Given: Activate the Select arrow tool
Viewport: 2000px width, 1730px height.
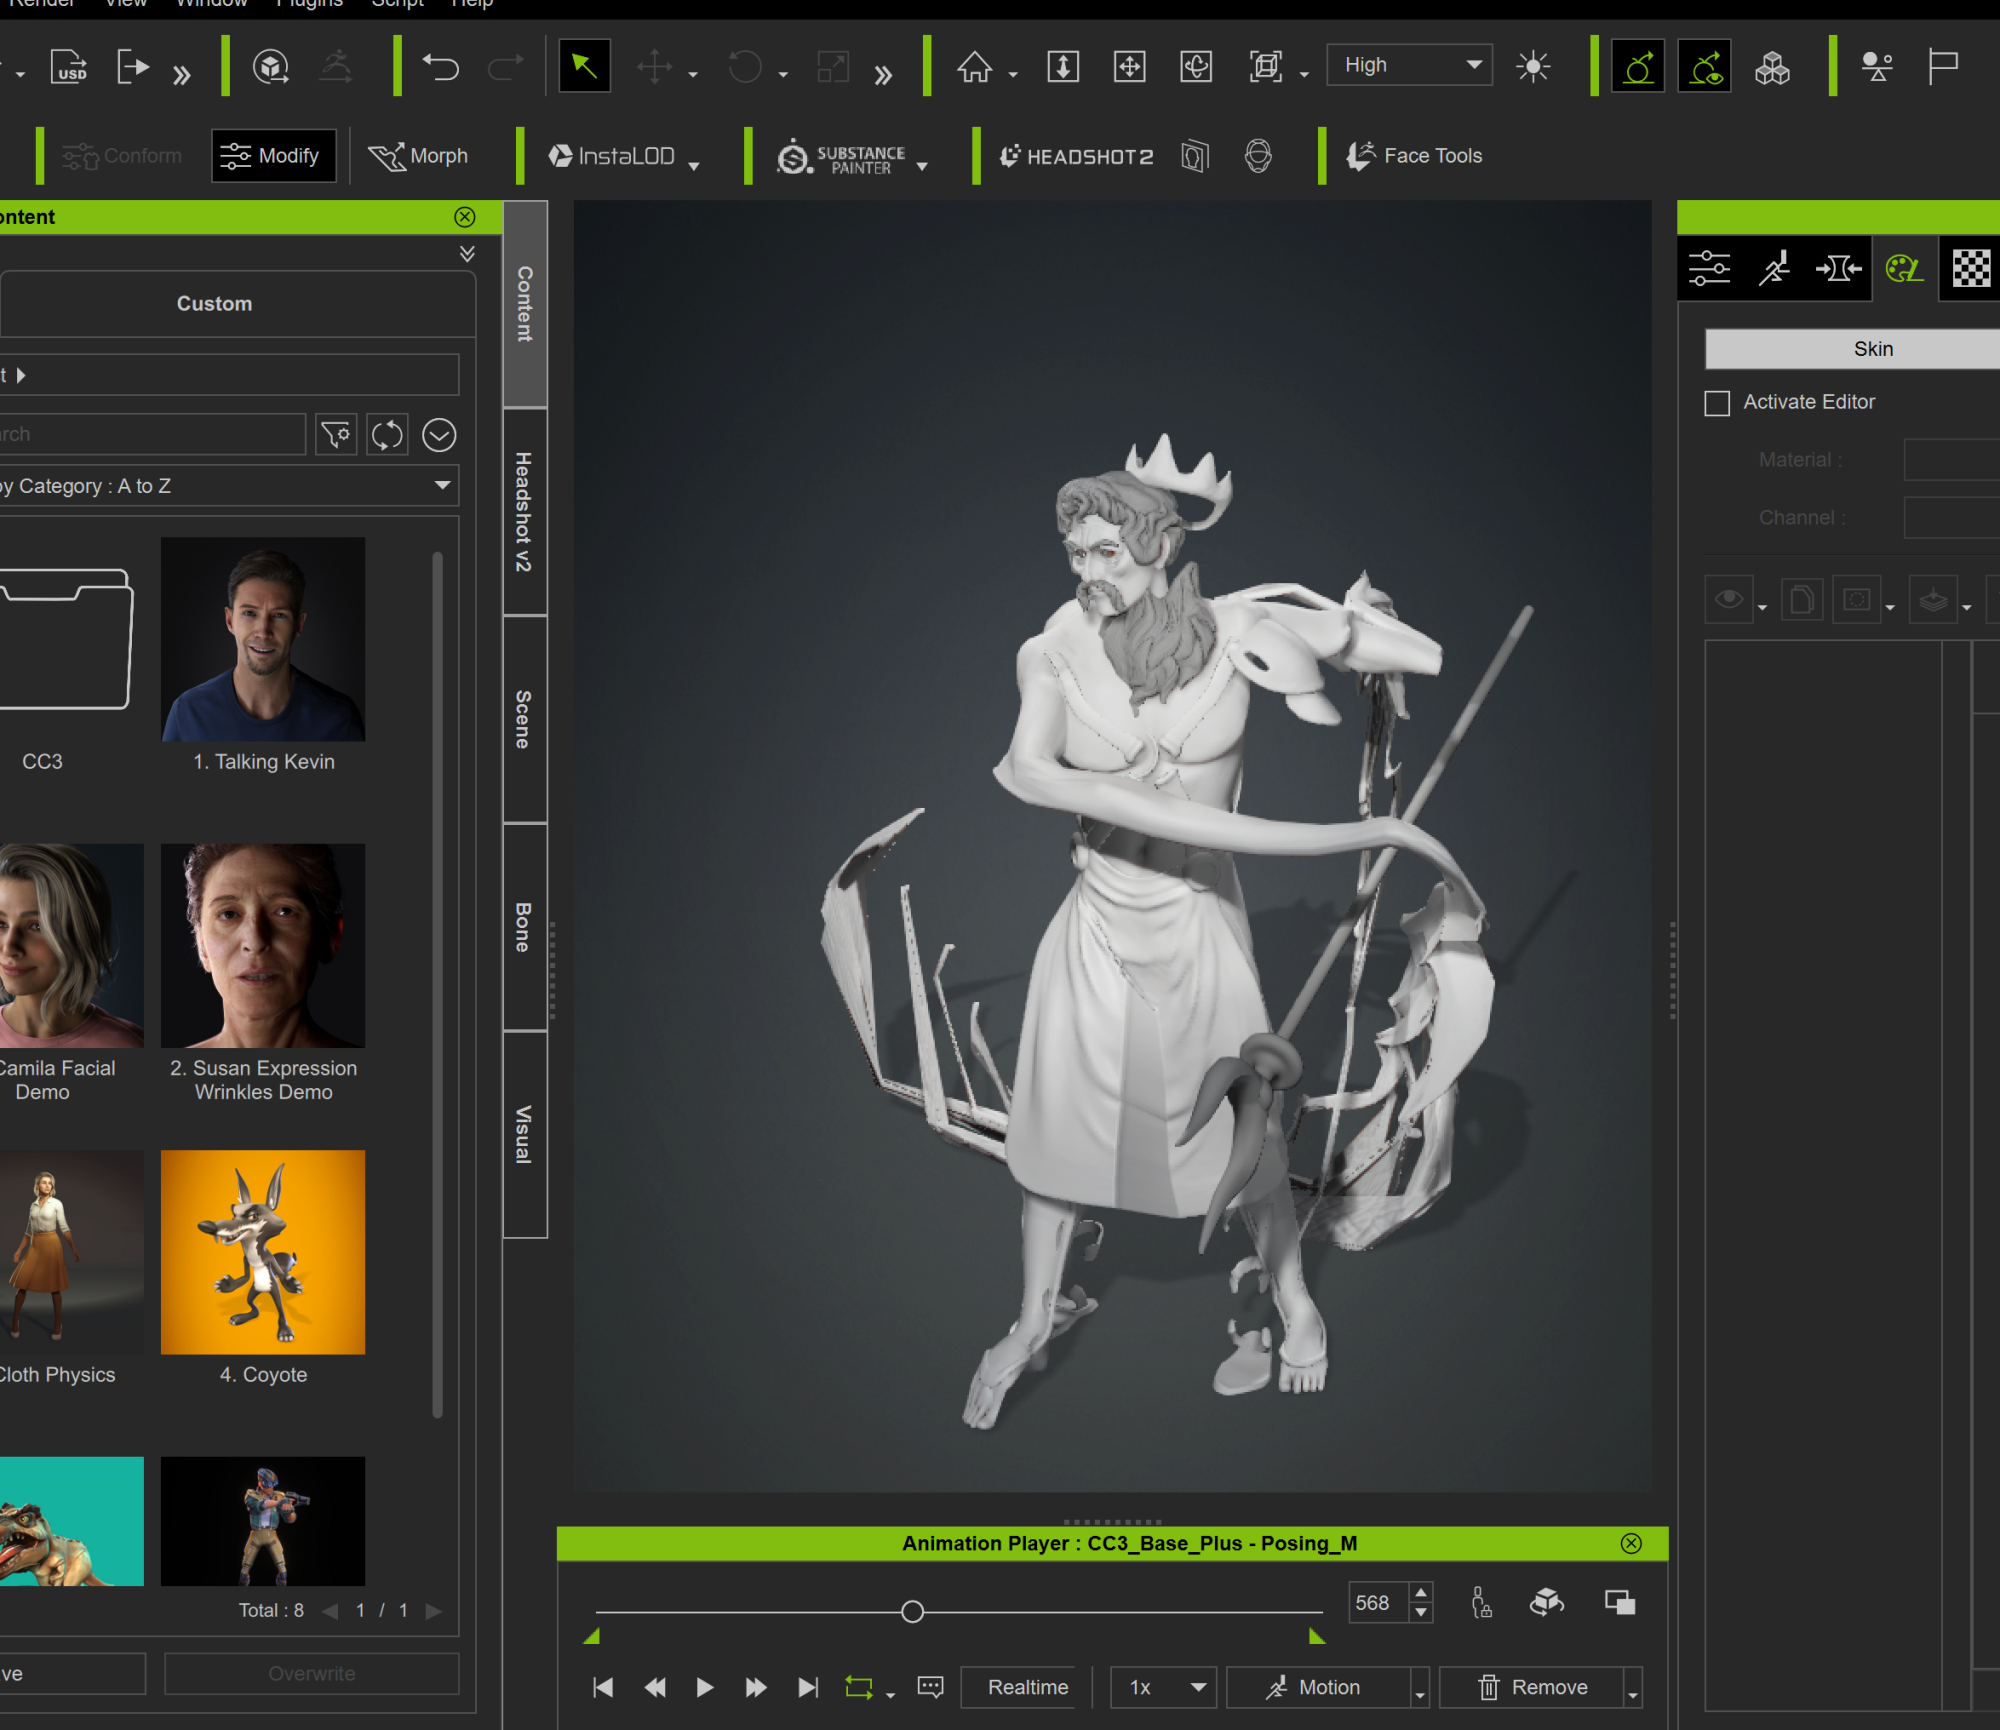Looking at the screenshot, I should click(584, 67).
